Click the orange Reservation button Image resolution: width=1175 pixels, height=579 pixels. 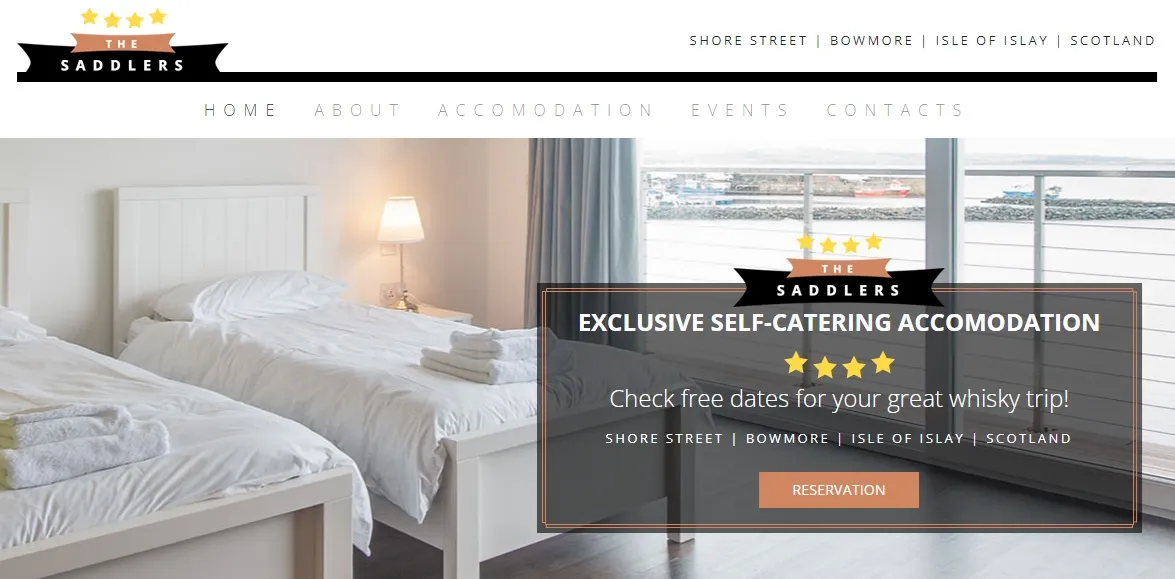click(839, 490)
